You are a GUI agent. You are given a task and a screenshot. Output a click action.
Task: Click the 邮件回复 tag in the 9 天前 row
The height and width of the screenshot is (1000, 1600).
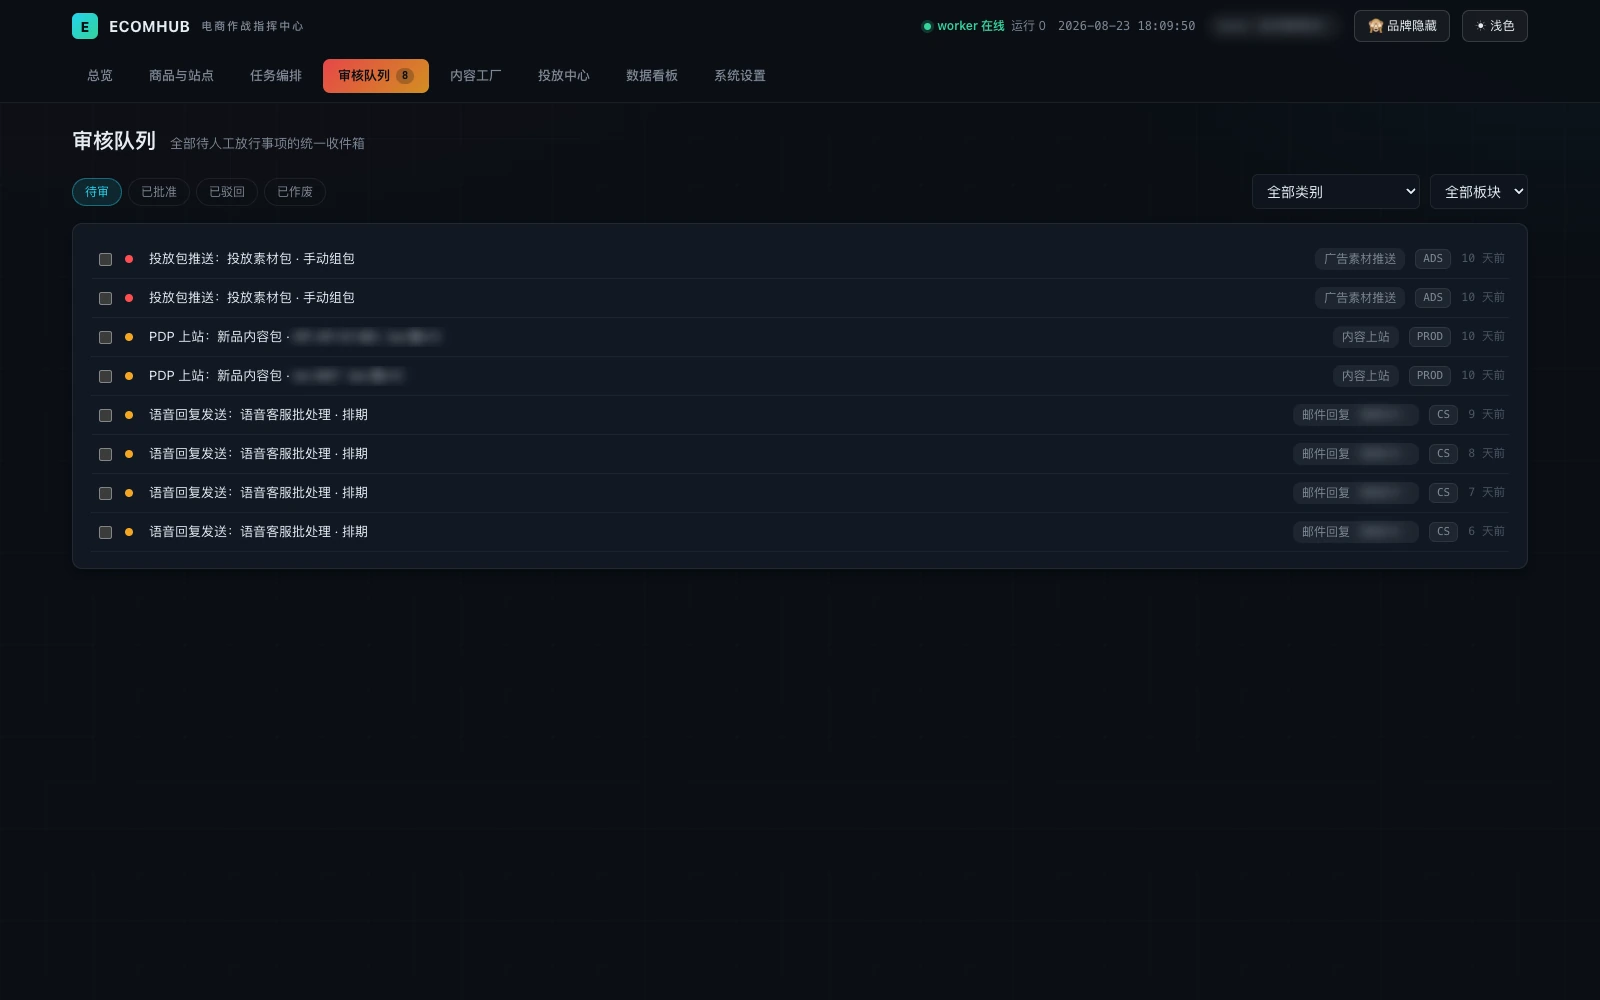point(1355,415)
